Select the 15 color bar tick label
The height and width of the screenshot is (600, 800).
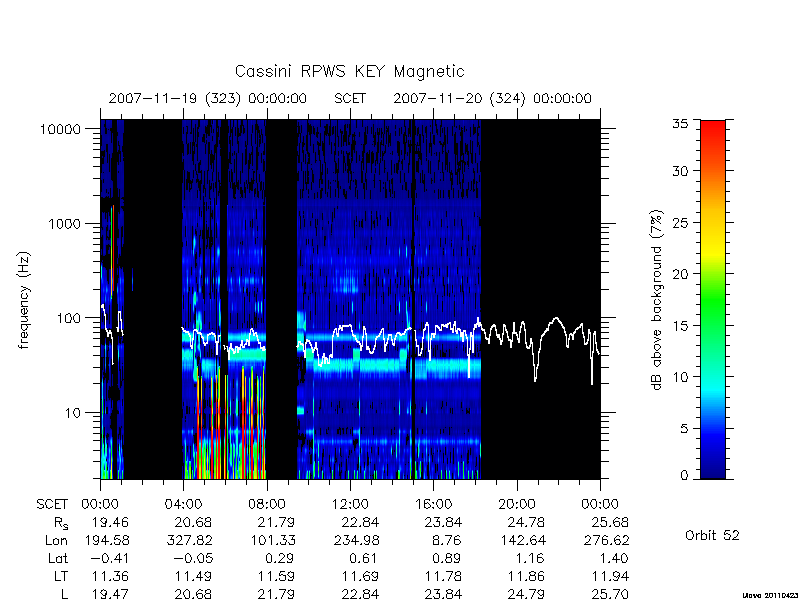click(680, 325)
